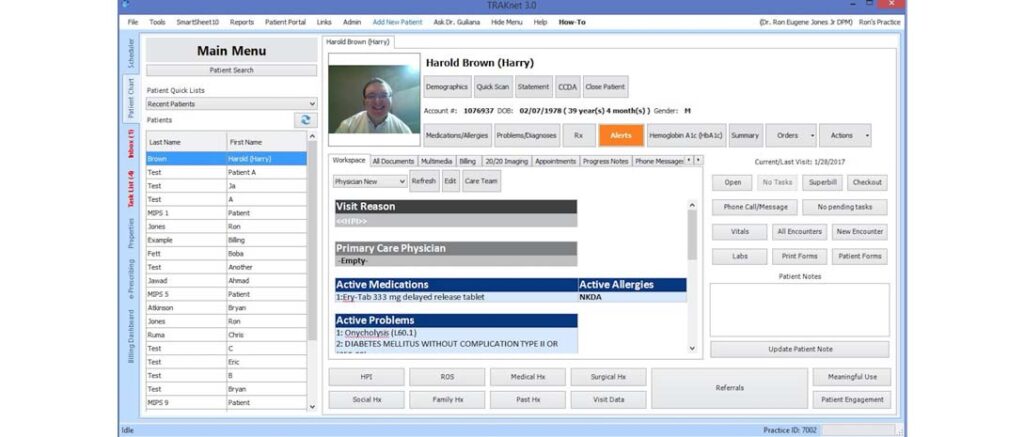Viewport: 1024px width, 437px height.
Task: Click the New Encounter button
Action: click(860, 231)
